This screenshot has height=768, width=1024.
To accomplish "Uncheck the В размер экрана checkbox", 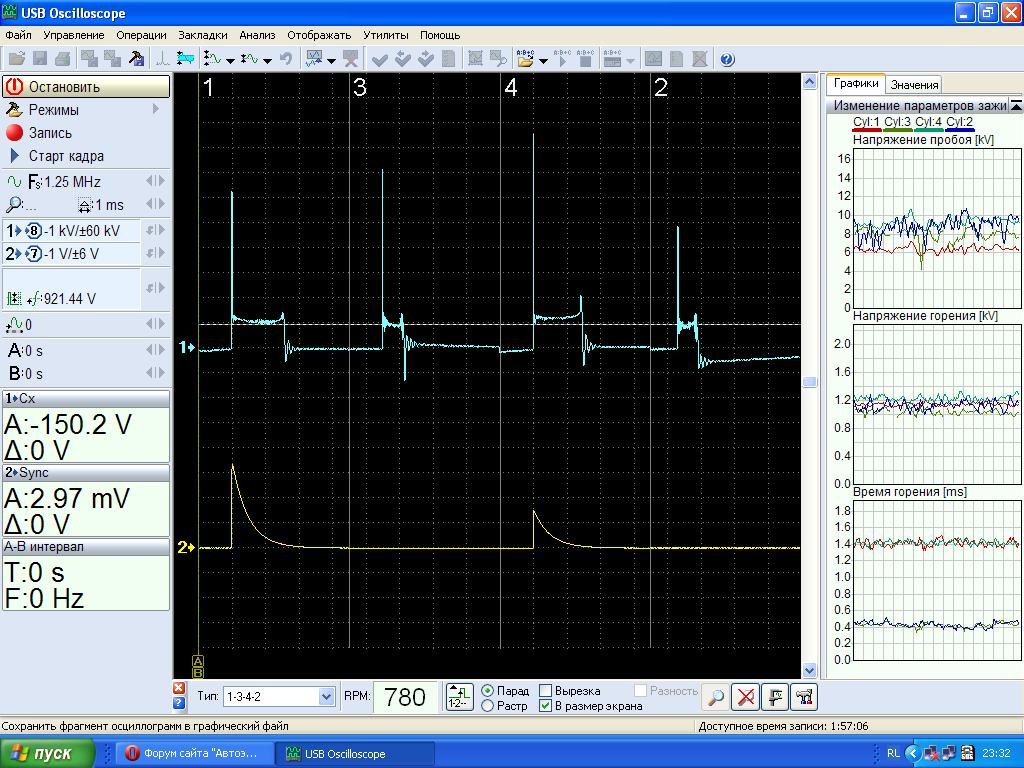I will pyautogui.click(x=546, y=706).
